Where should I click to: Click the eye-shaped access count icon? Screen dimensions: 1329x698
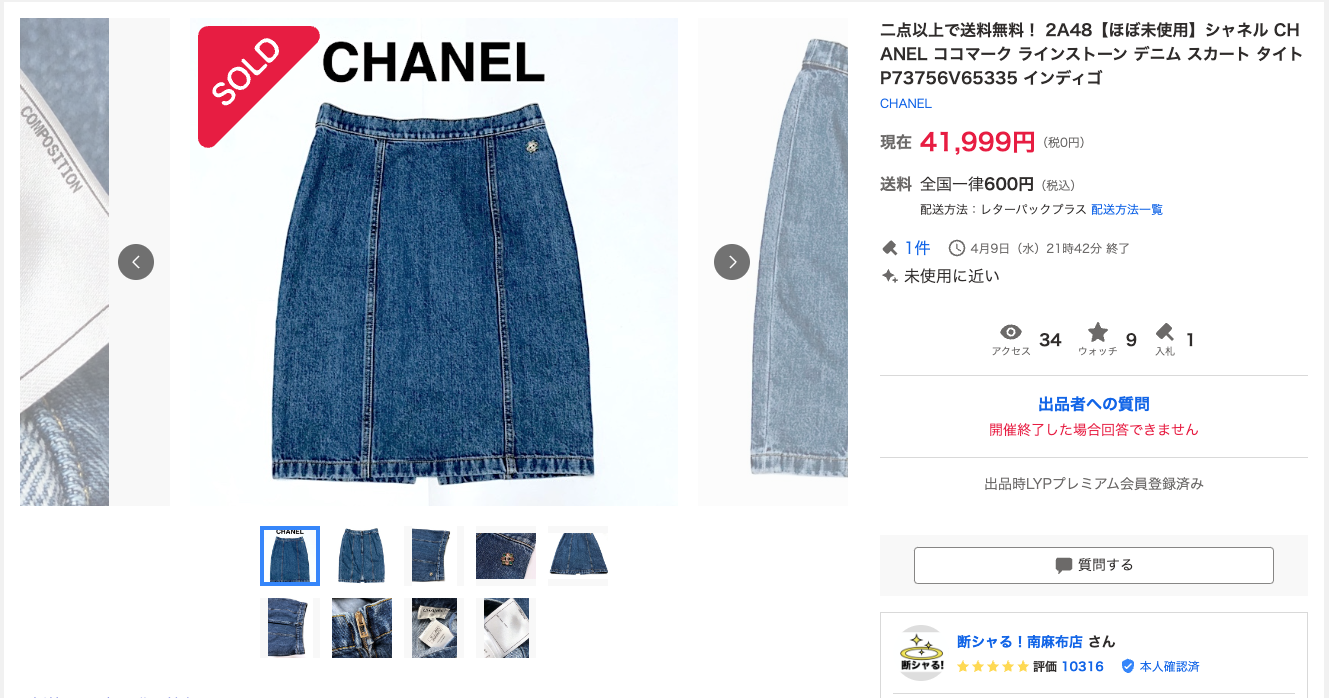[x=1011, y=332]
